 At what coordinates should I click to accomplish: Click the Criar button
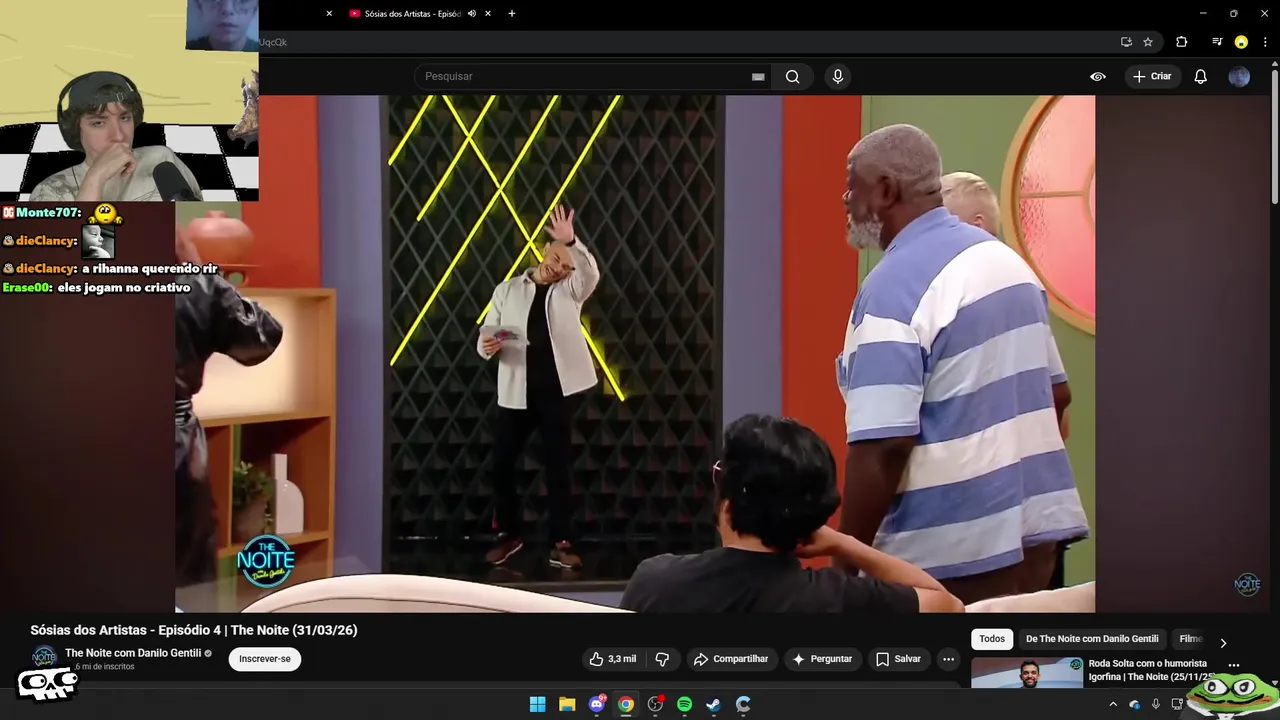[1152, 77]
